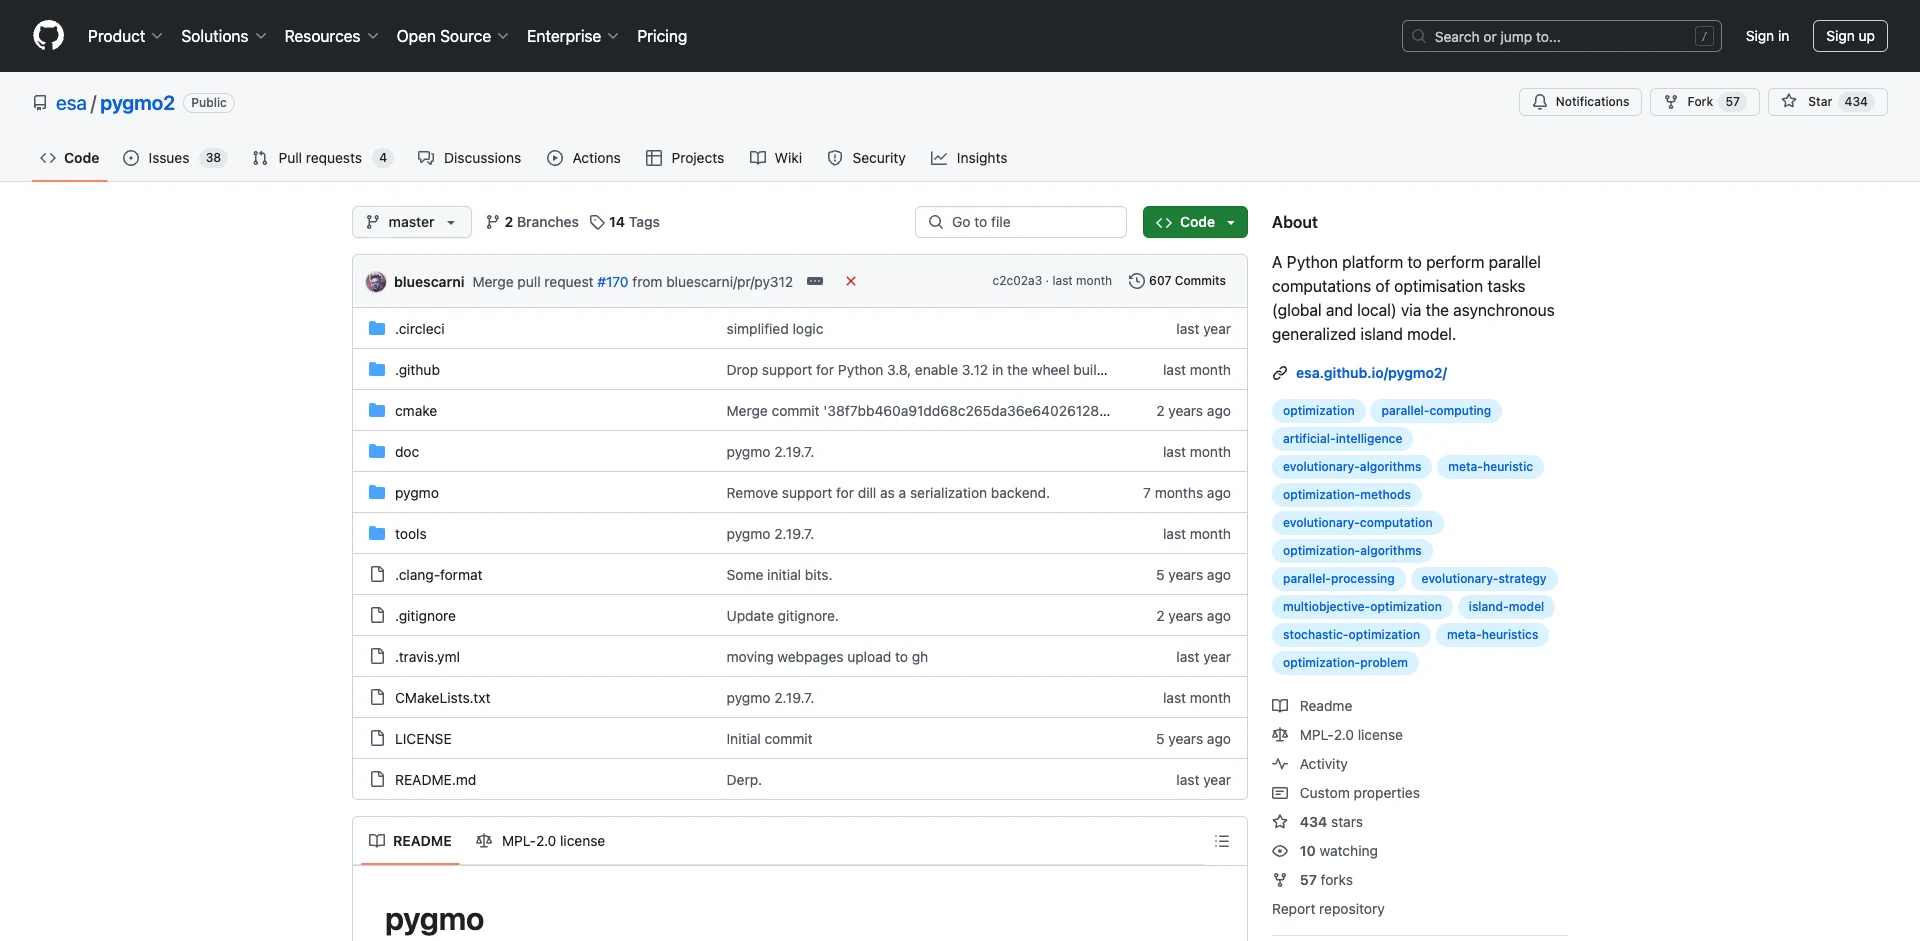Switch to the Pull requests tab
1920x941 pixels.
click(x=322, y=158)
